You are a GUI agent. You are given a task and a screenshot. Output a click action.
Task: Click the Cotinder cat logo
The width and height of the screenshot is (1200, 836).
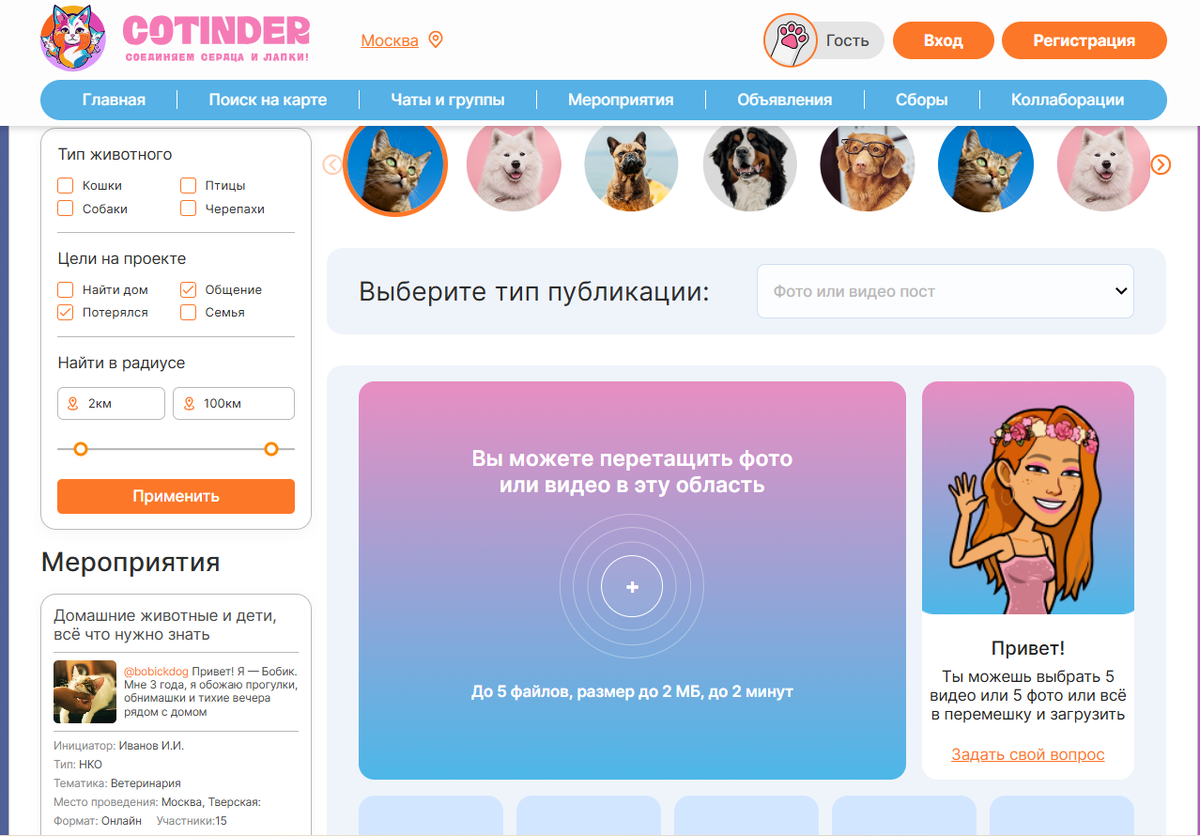73,38
